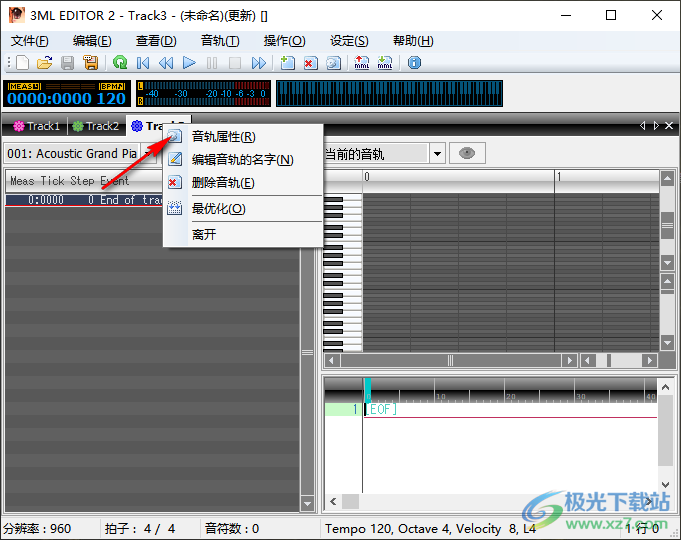Click the measure 0 marker in the ruler

tap(367, 177)
